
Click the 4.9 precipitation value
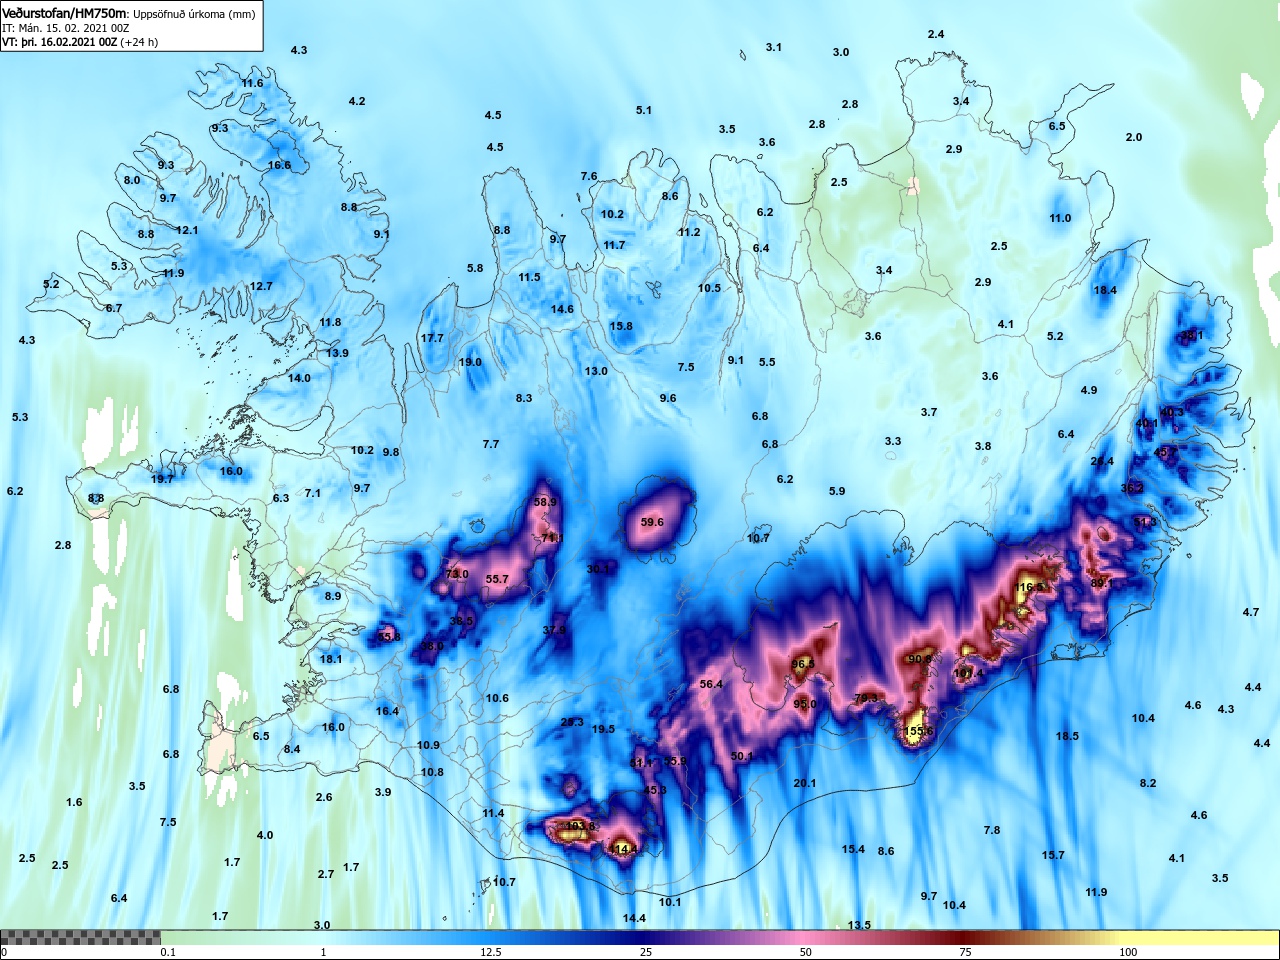(1089, 390)
